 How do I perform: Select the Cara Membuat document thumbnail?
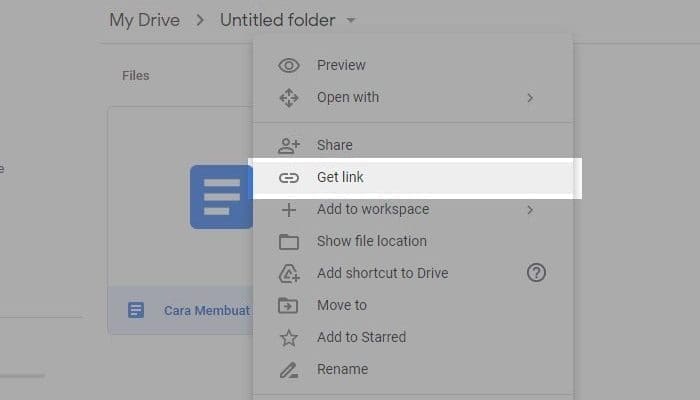pyautogui.click(x=220, y=197)
